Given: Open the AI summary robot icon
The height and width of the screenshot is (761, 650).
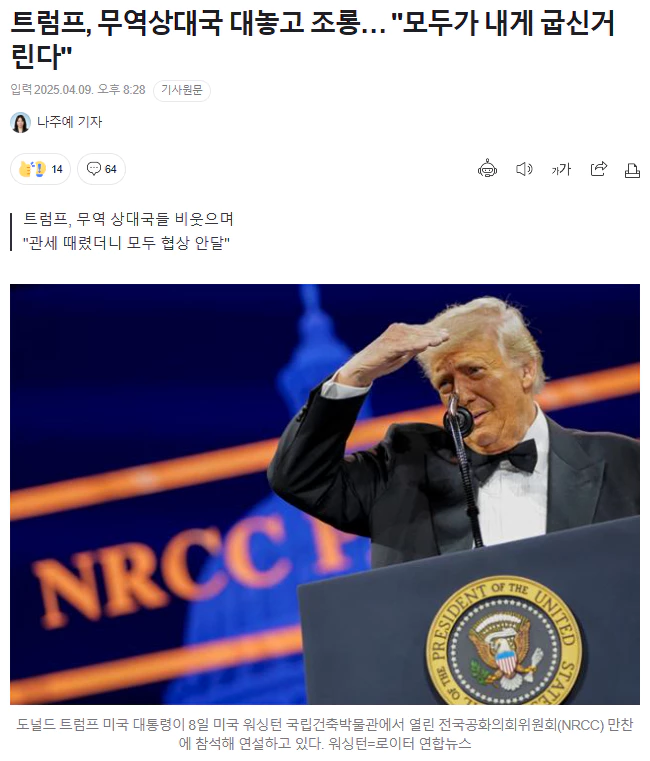Looking at the screenshot, I should [x=487, y=169].
